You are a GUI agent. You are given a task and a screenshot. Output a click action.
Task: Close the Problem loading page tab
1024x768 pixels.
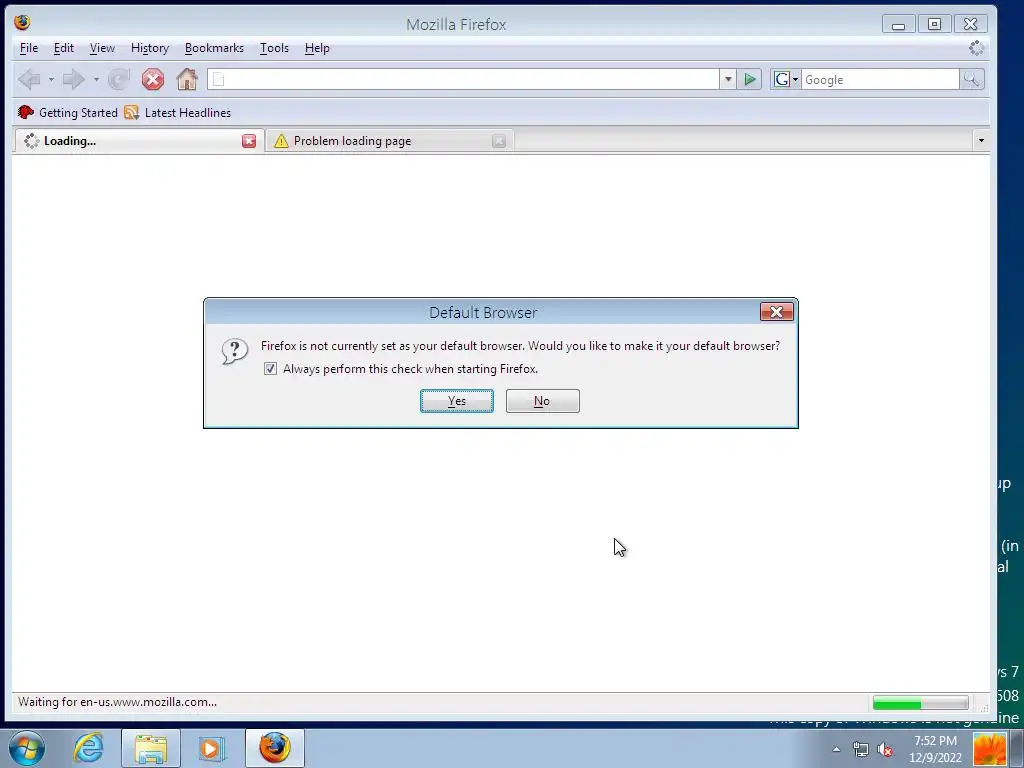(498, 141)
